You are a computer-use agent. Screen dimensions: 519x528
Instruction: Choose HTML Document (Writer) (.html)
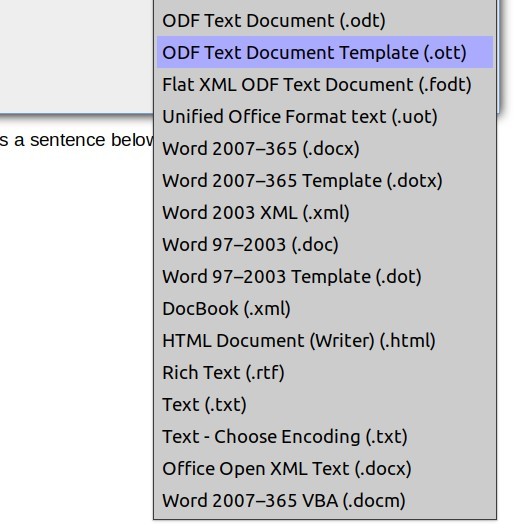pyautogui.click(x=325, y=340)
